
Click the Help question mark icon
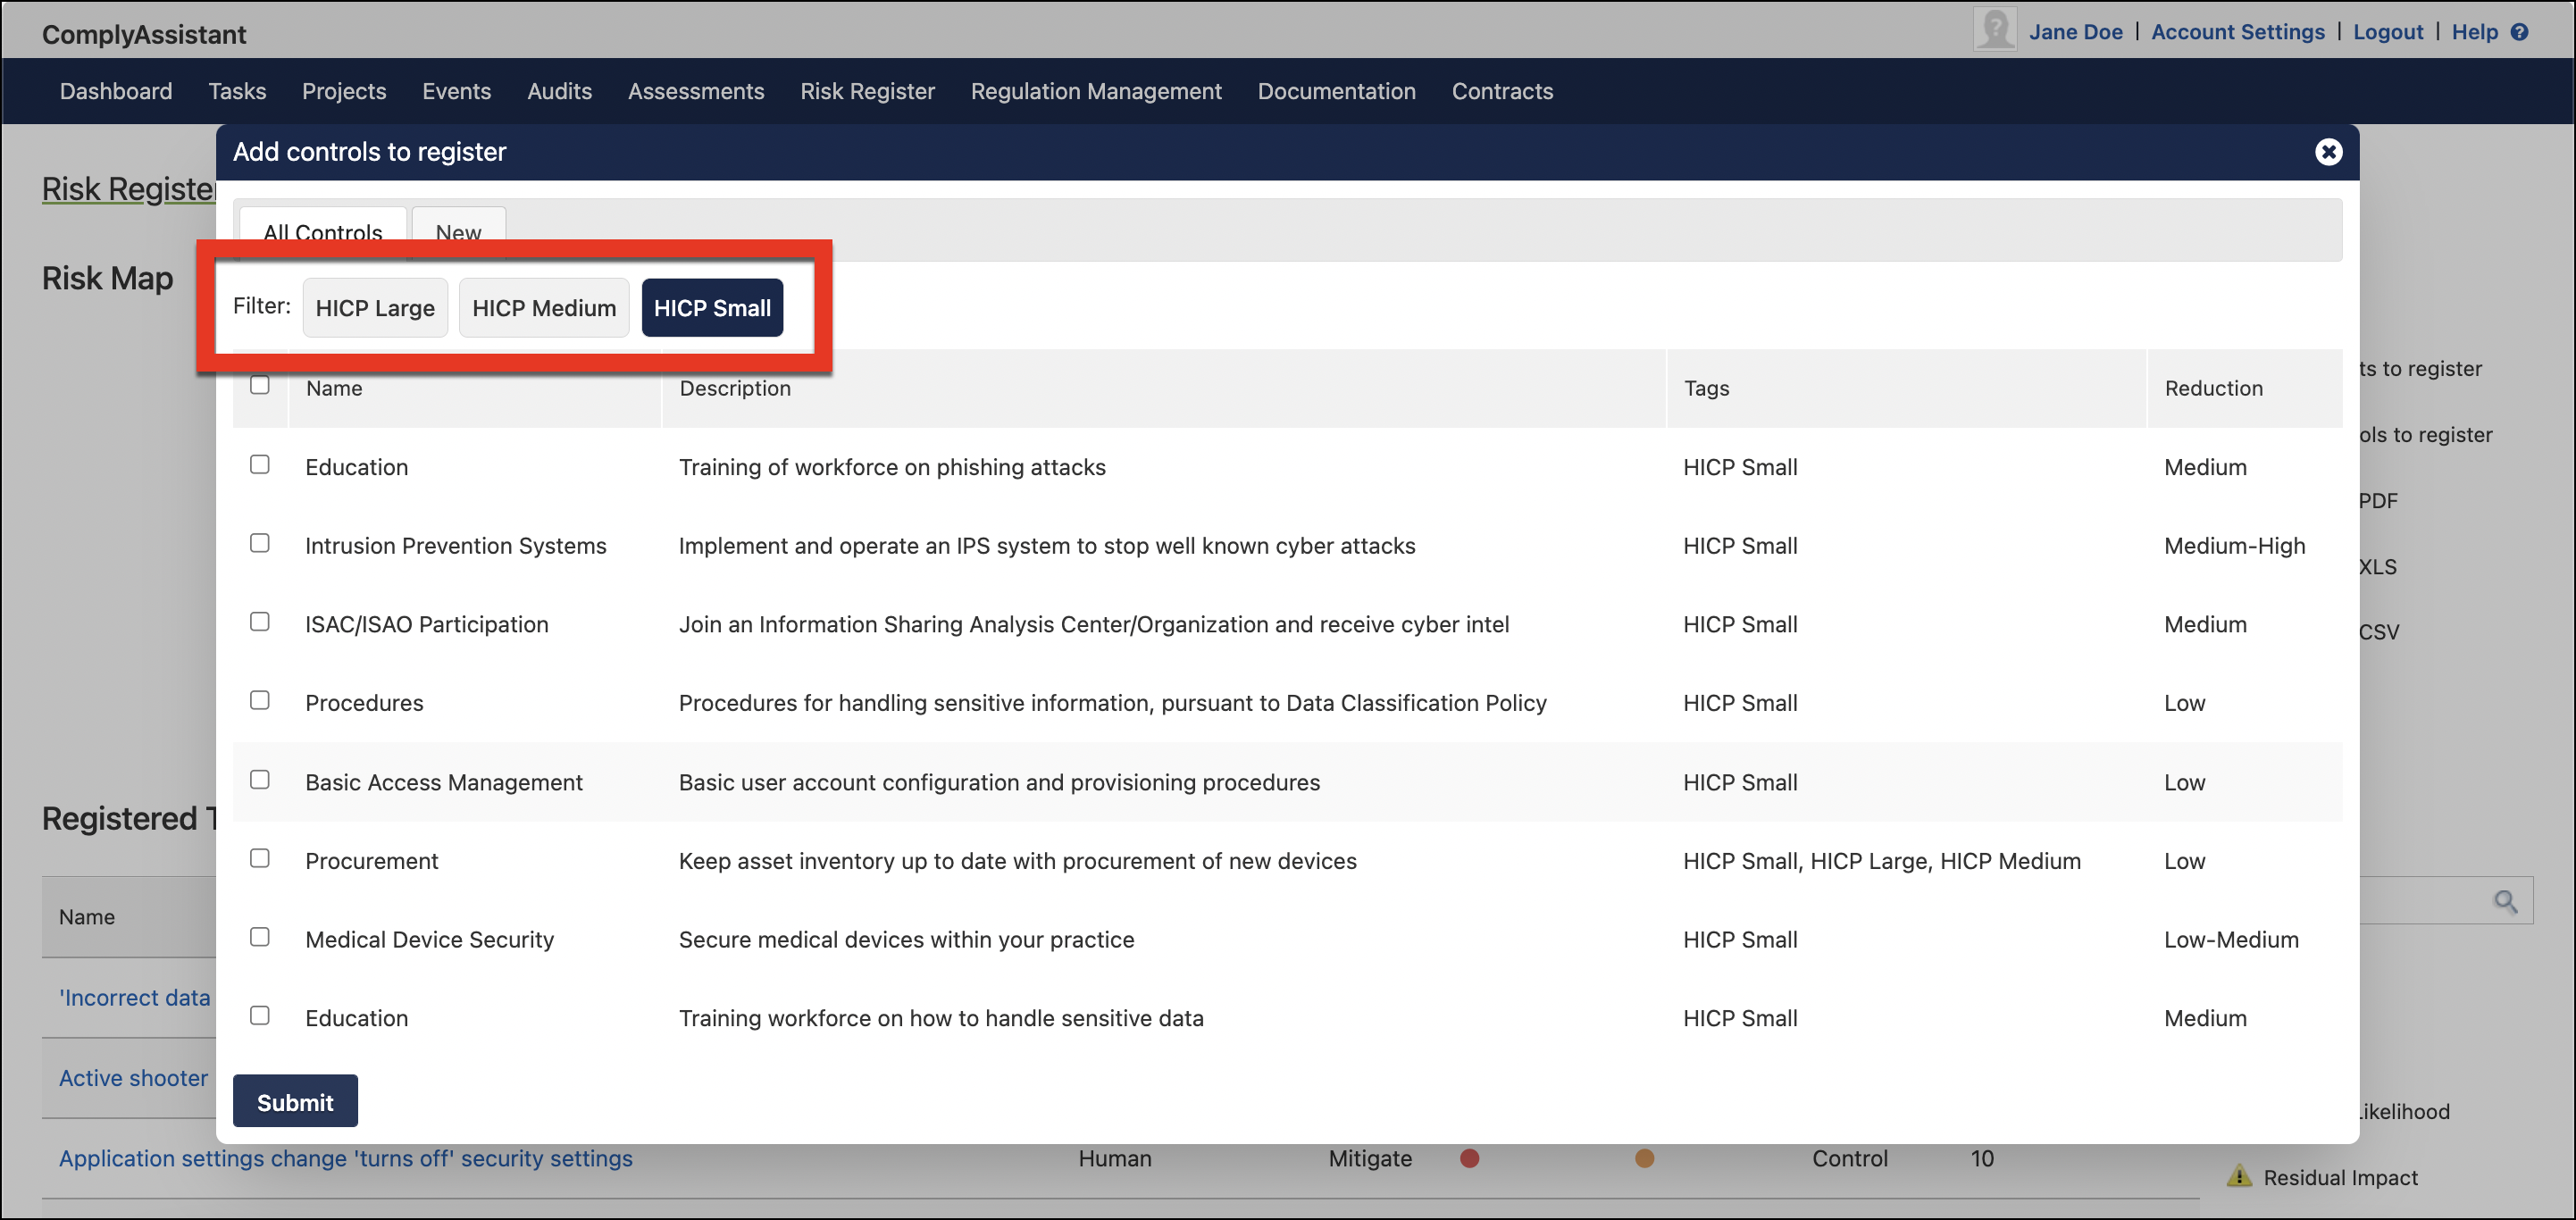click(2520, 32)
